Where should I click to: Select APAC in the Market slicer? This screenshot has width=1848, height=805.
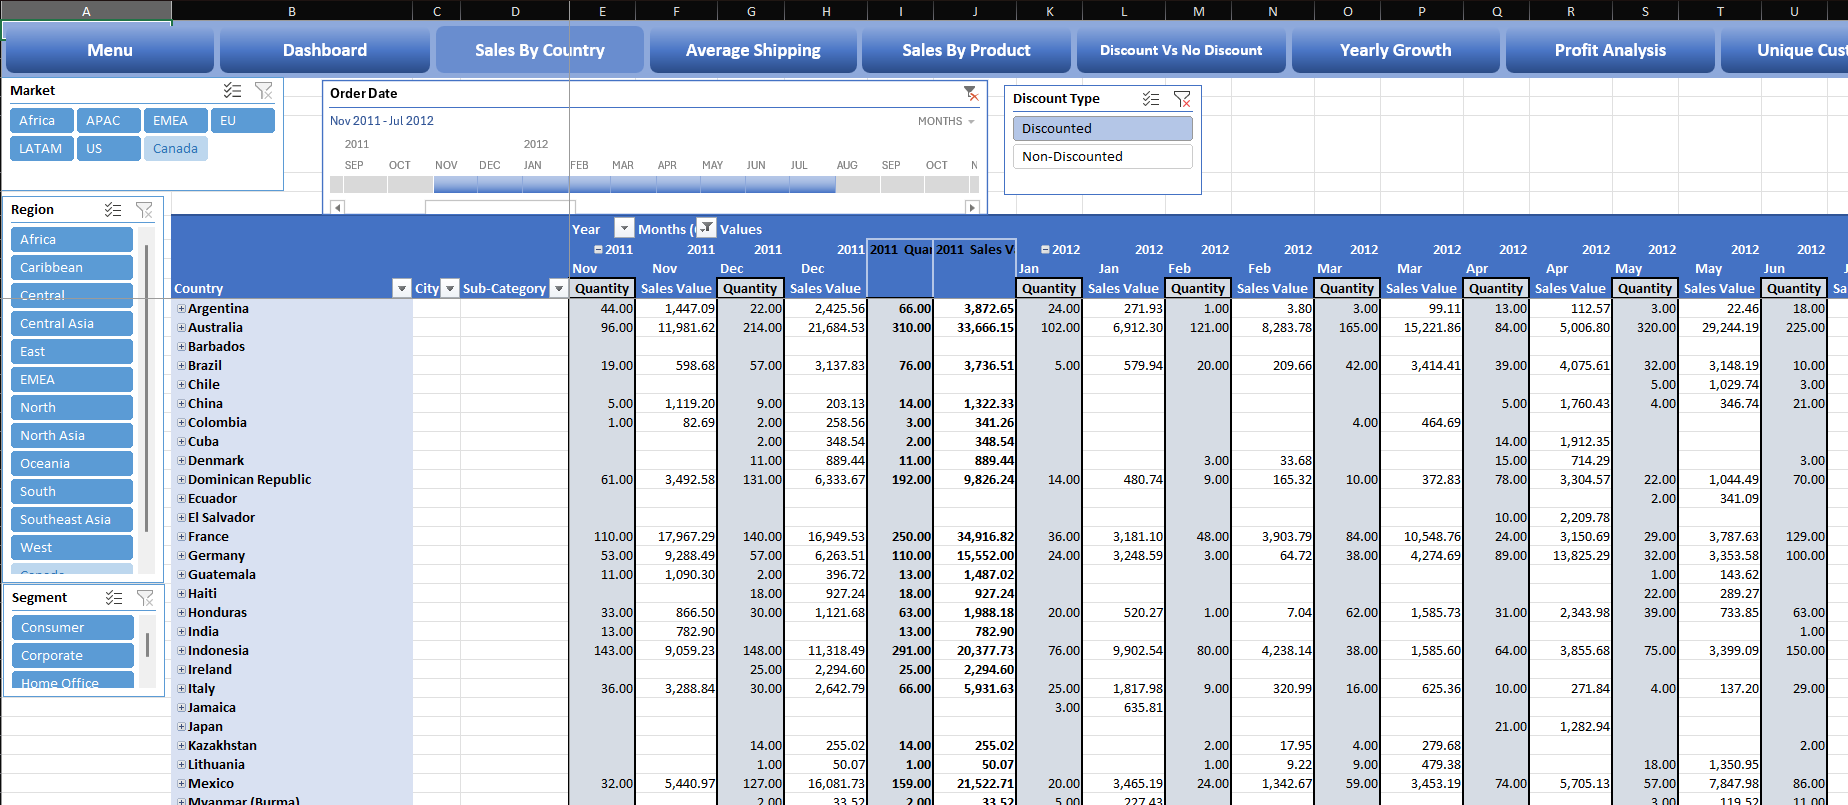click(x=108, y=120)
